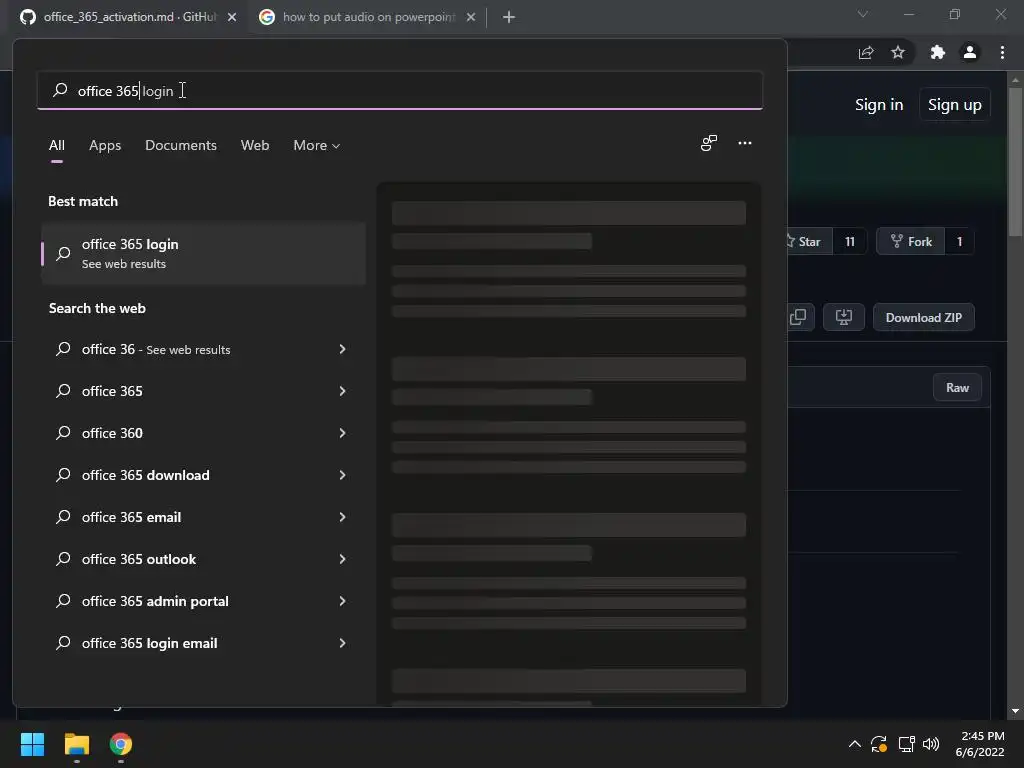The width and height of the screenshot is (1024, 768).
Task: Expand arrow next to office 36 suggestion
Action: 342,349
